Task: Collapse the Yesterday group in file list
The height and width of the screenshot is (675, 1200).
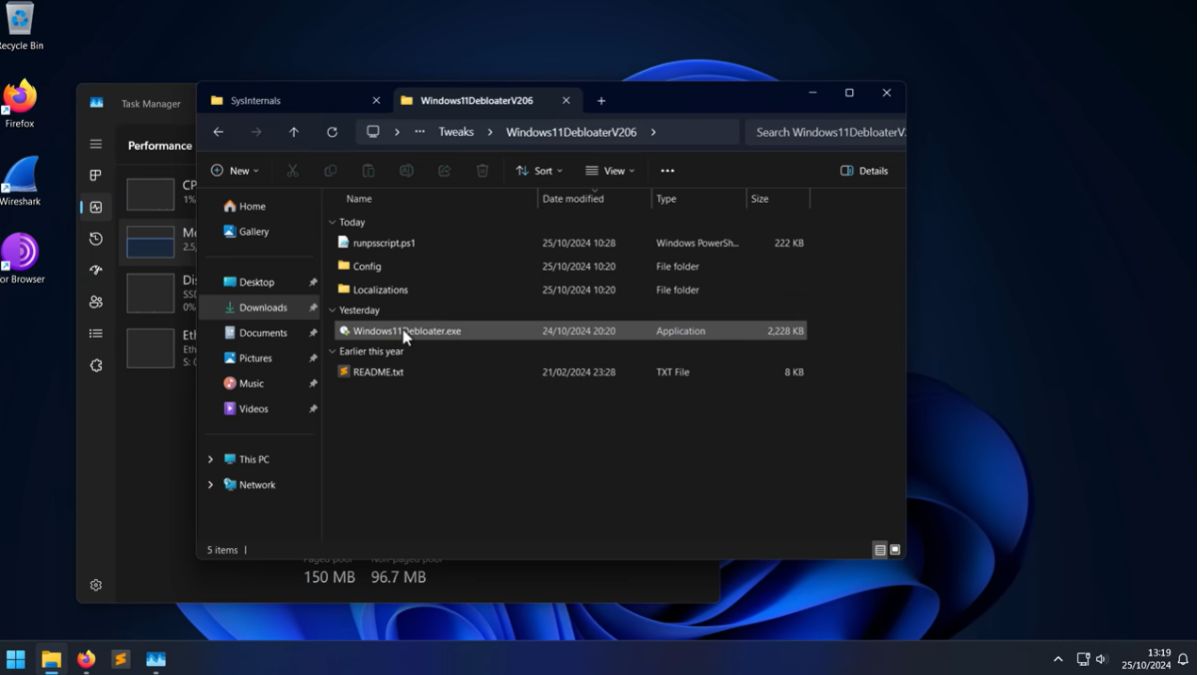Action: click(332, 310)
